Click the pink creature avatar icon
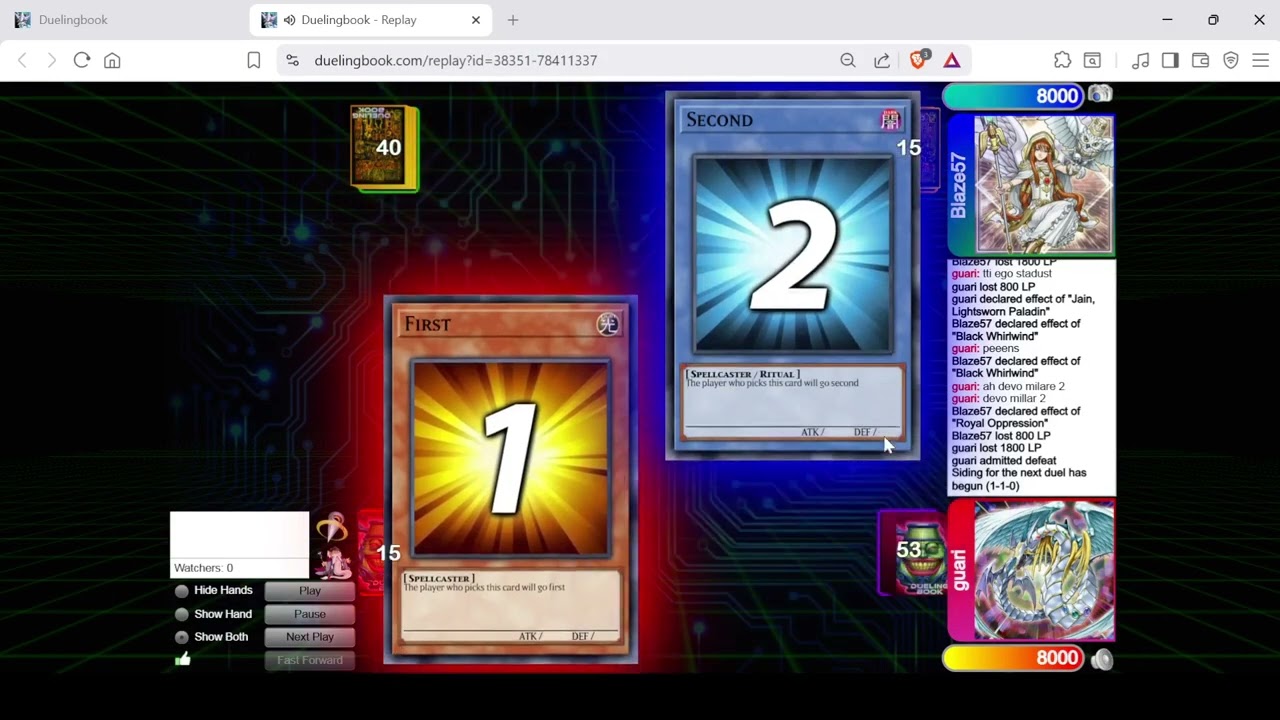 [331, 563]
